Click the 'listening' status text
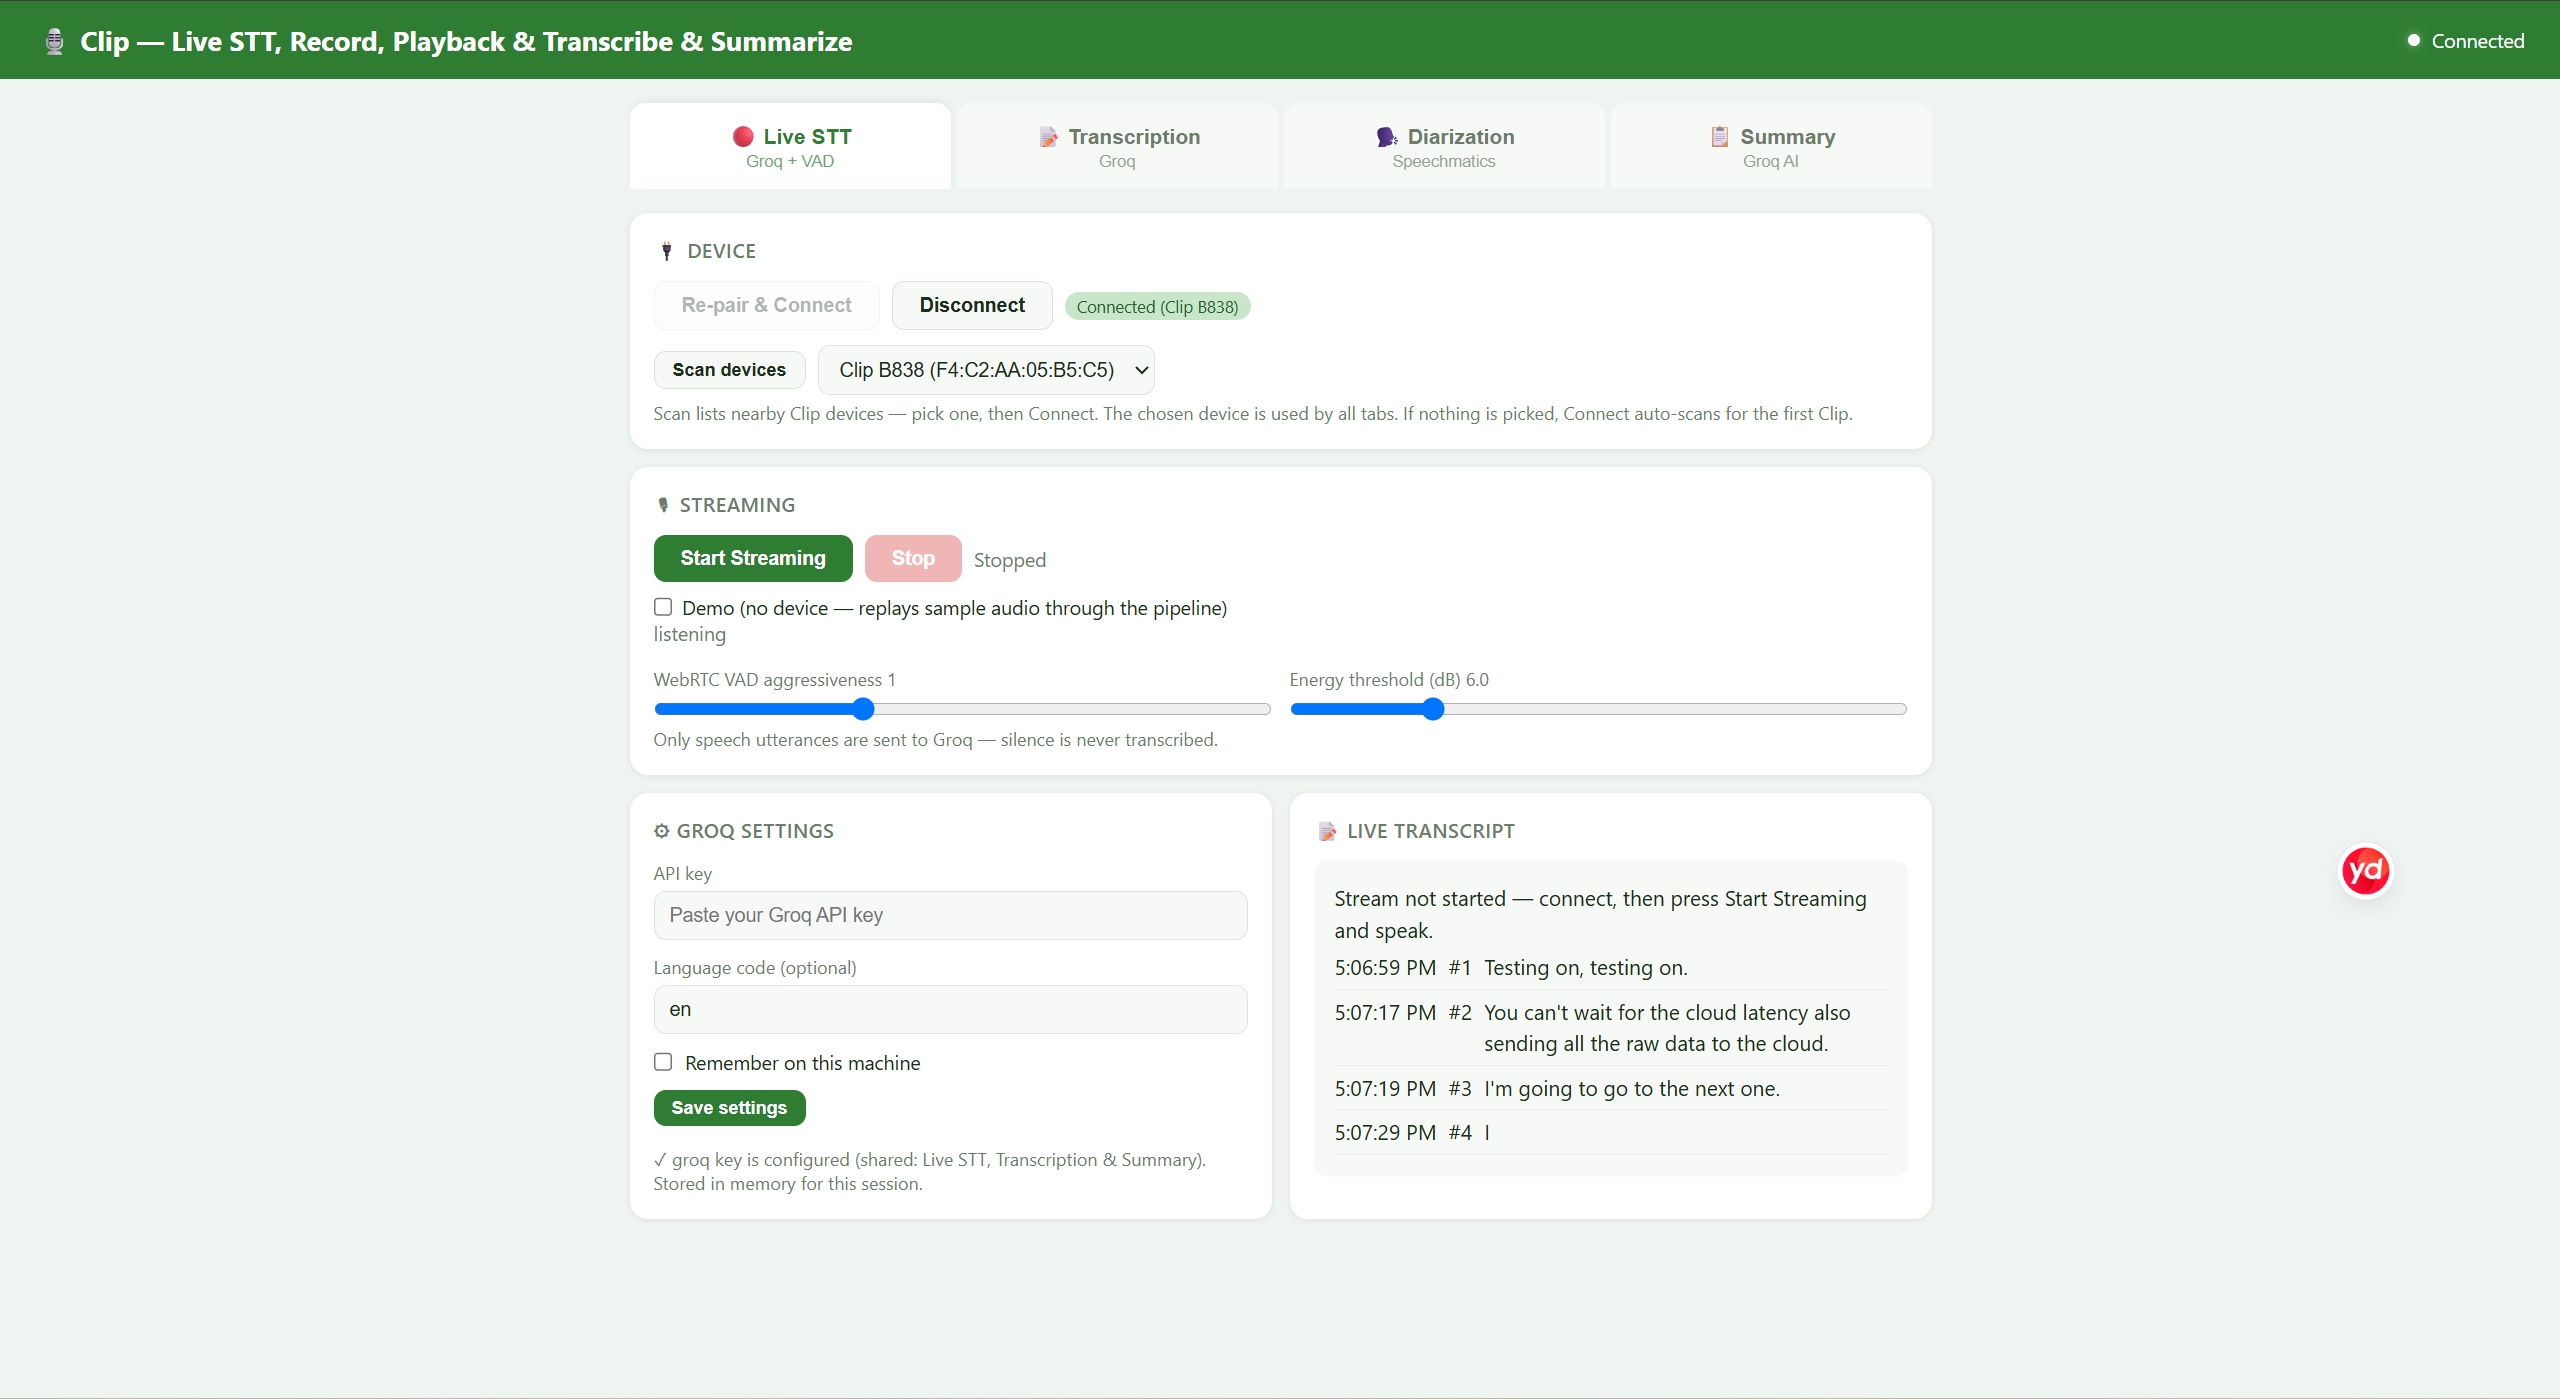Screen dimensions: 2560x1399 pyautogui.click(x=690, y=634)
